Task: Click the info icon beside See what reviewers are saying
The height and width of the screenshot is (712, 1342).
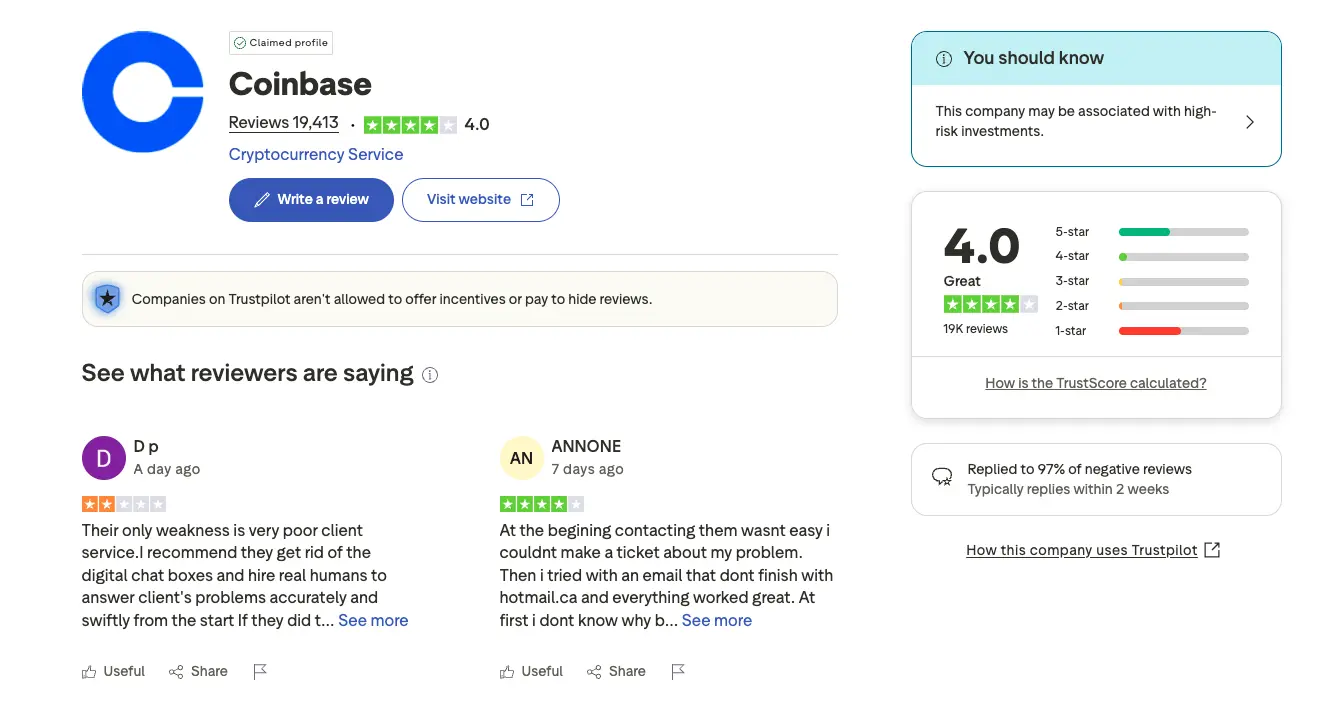Action: tap(430, 375)
